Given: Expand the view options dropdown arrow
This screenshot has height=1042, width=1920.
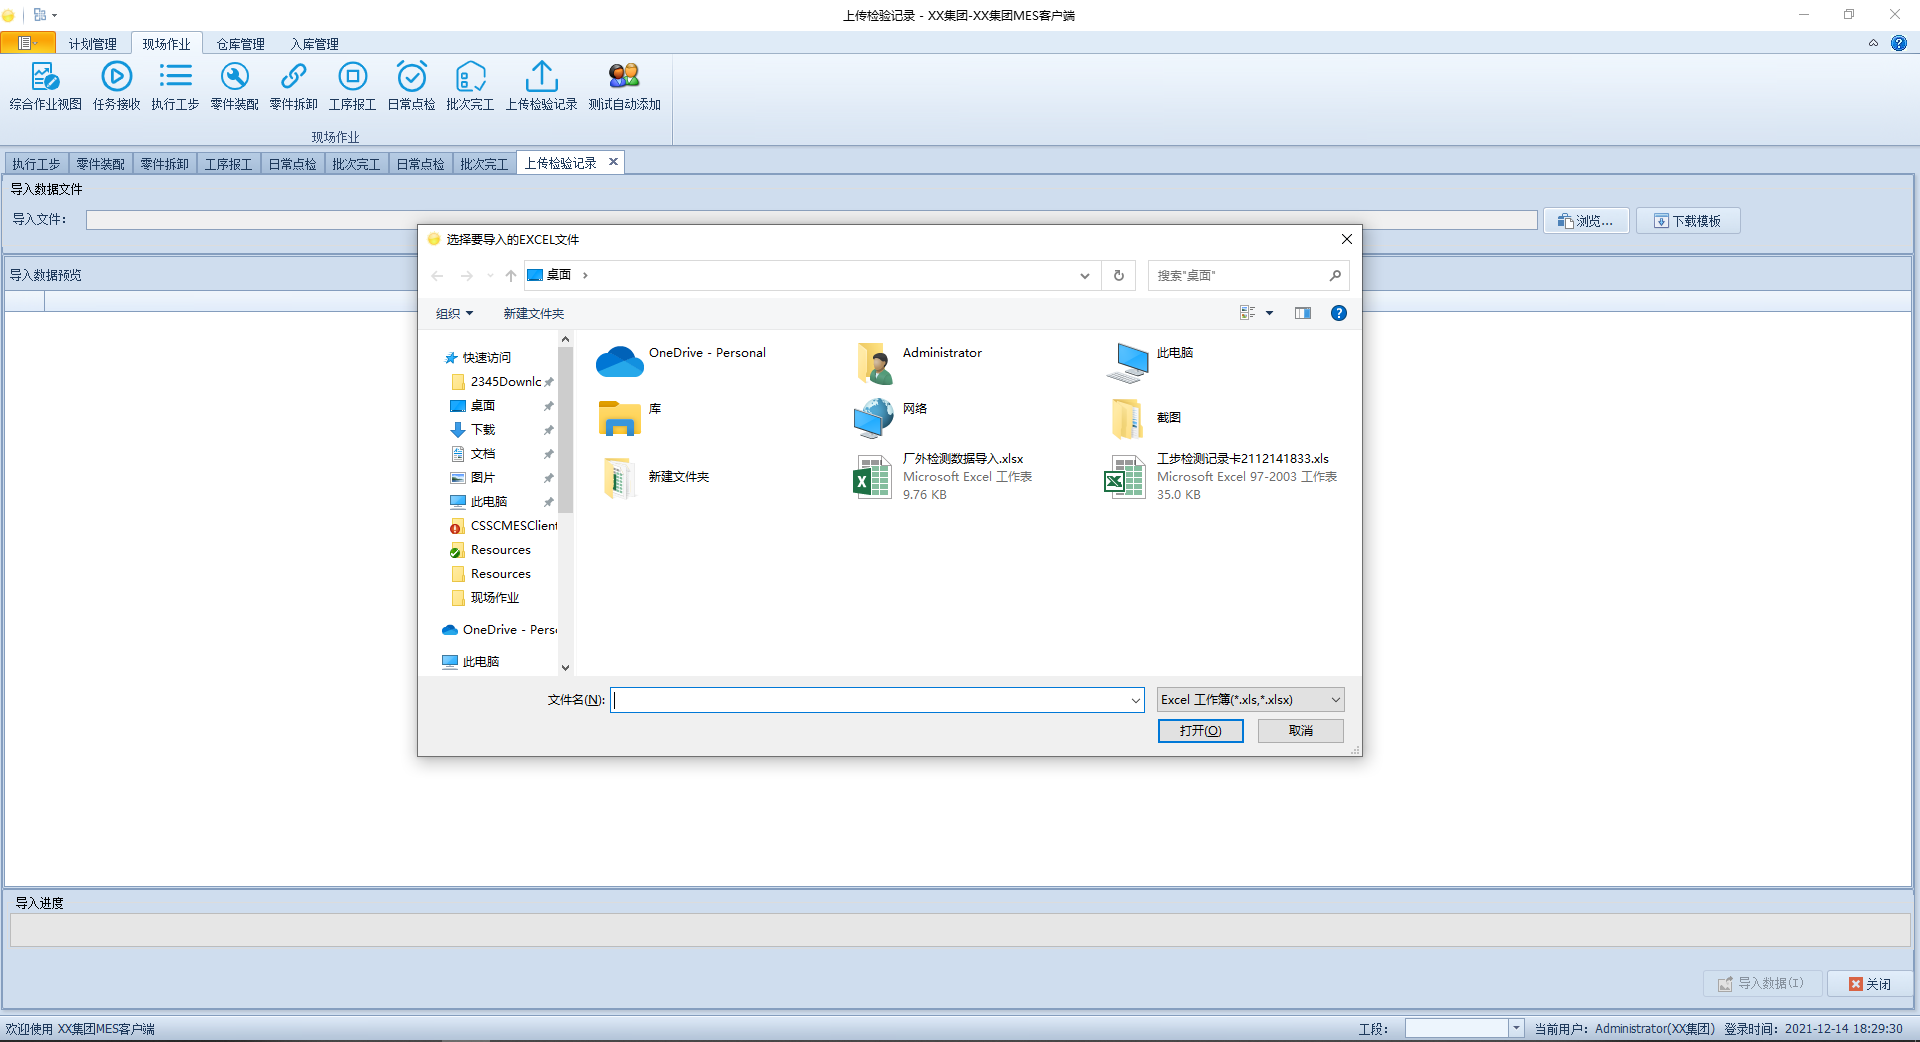Looking at the screenshot, I should [x=1270, y=313].
